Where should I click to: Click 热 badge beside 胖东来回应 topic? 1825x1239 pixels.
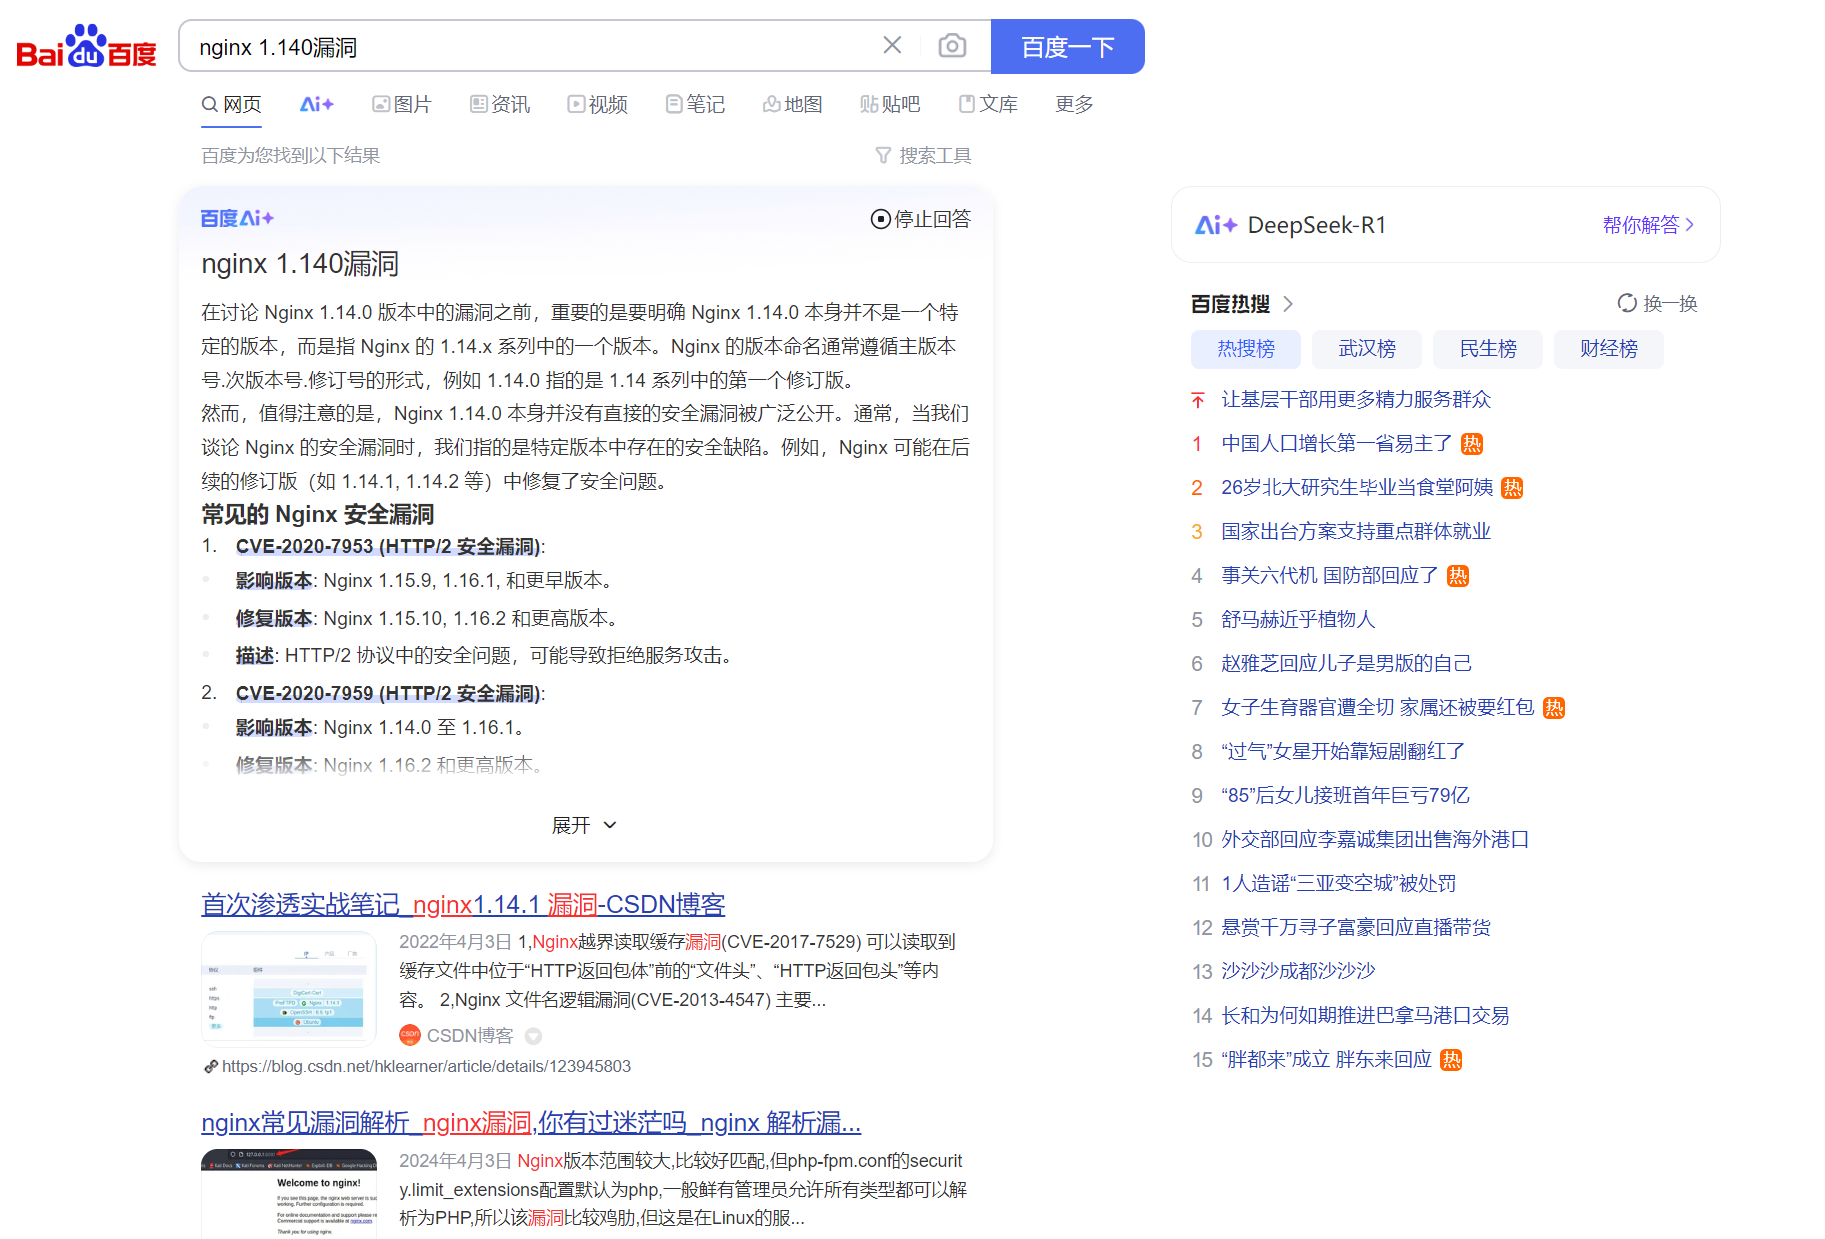(x=1451, y=1060)
